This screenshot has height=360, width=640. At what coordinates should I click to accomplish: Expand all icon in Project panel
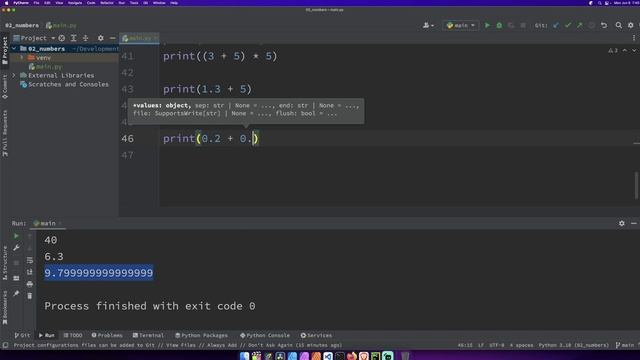(x=73, y=38)
